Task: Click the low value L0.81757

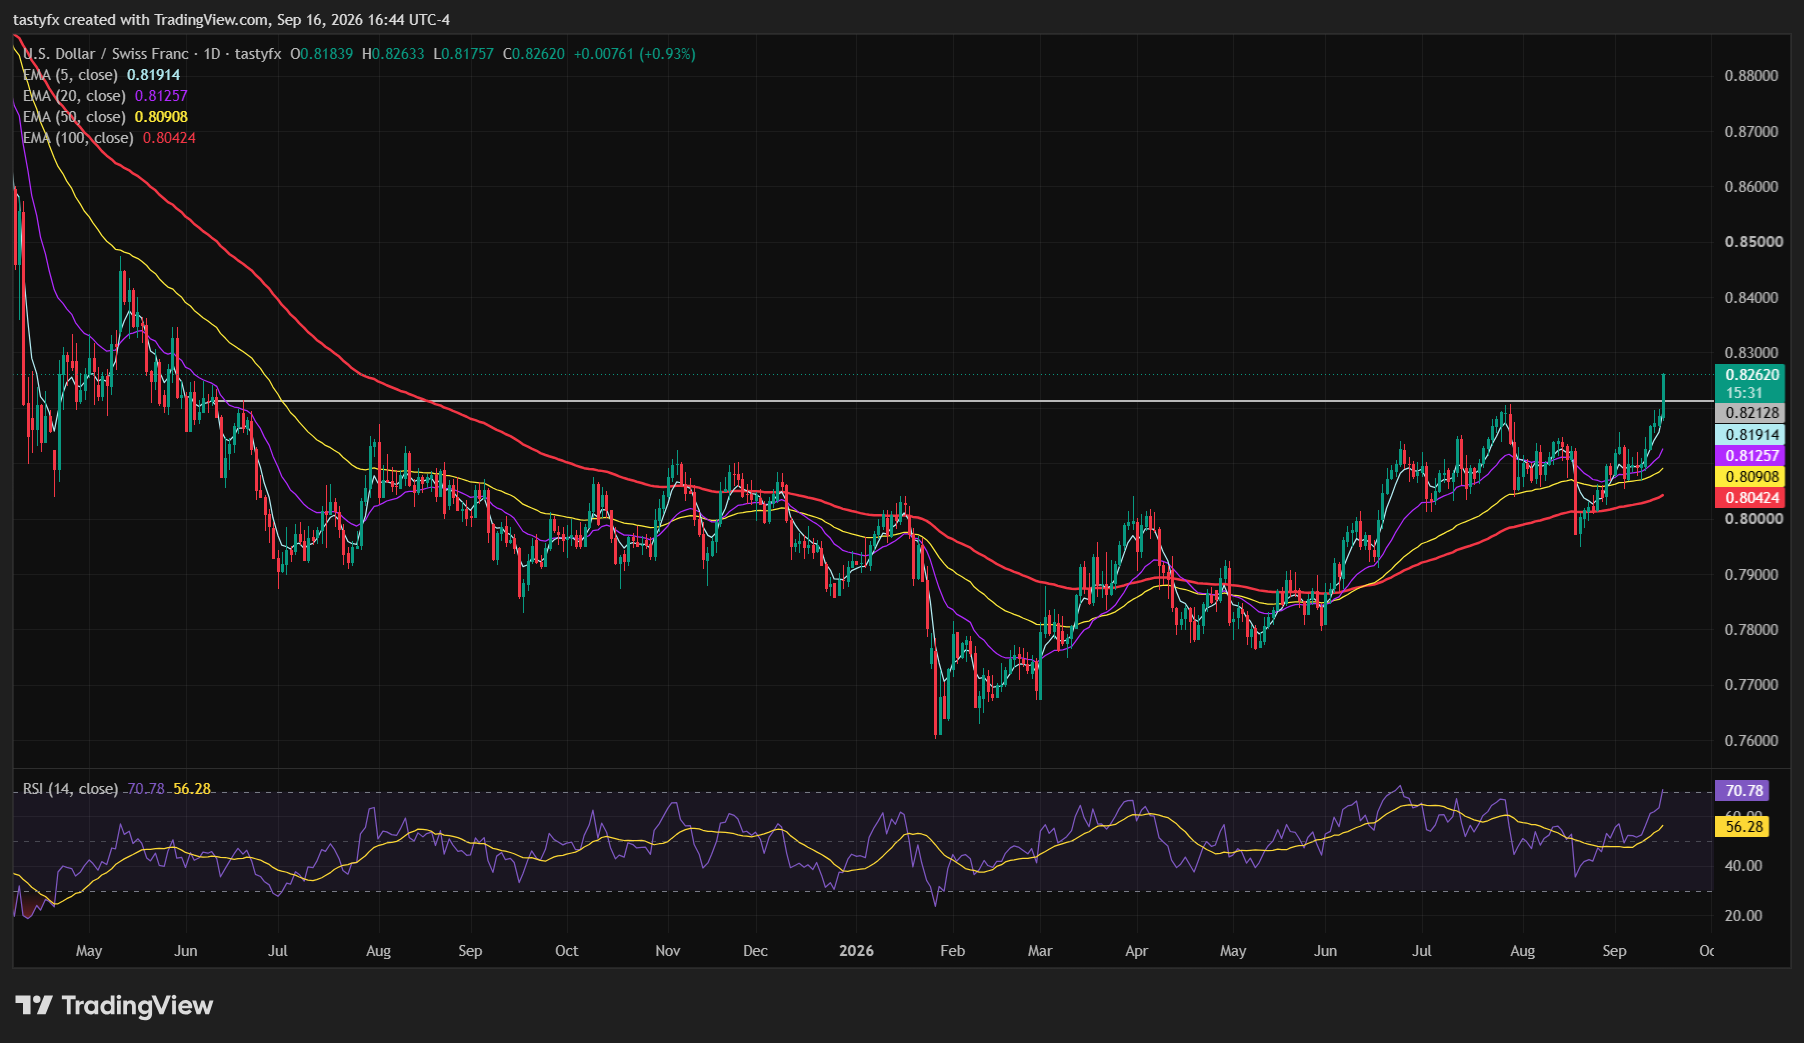Action: (x=463, y=54)
